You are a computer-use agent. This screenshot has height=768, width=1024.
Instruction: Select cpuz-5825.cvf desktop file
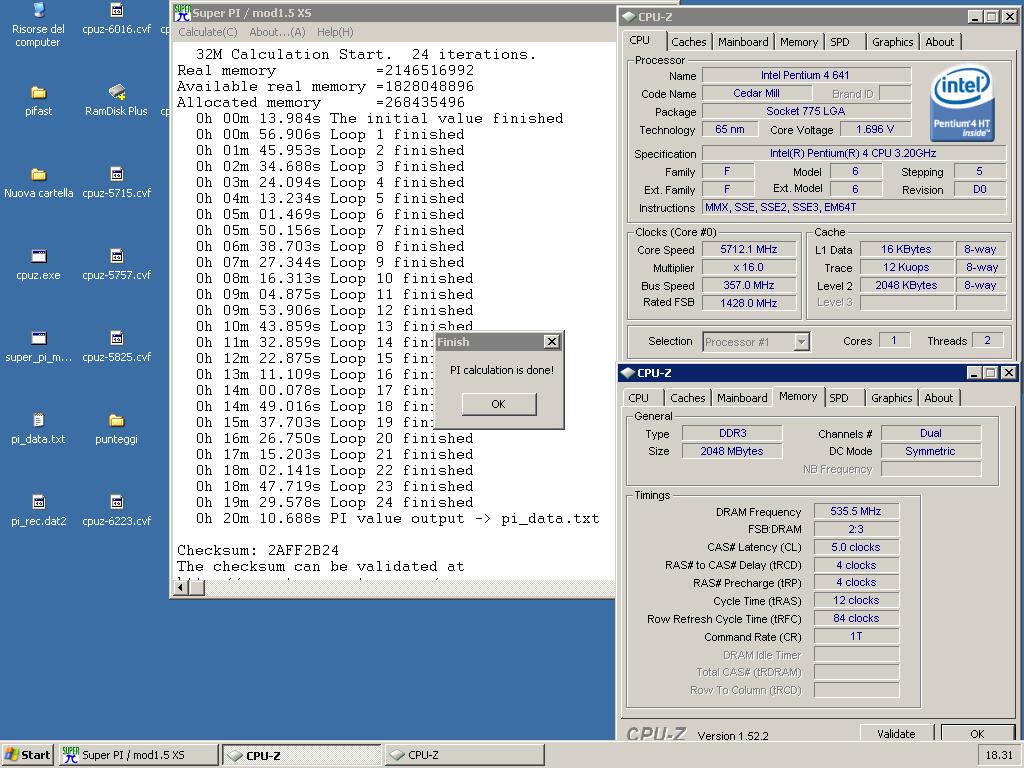(116, 347)
